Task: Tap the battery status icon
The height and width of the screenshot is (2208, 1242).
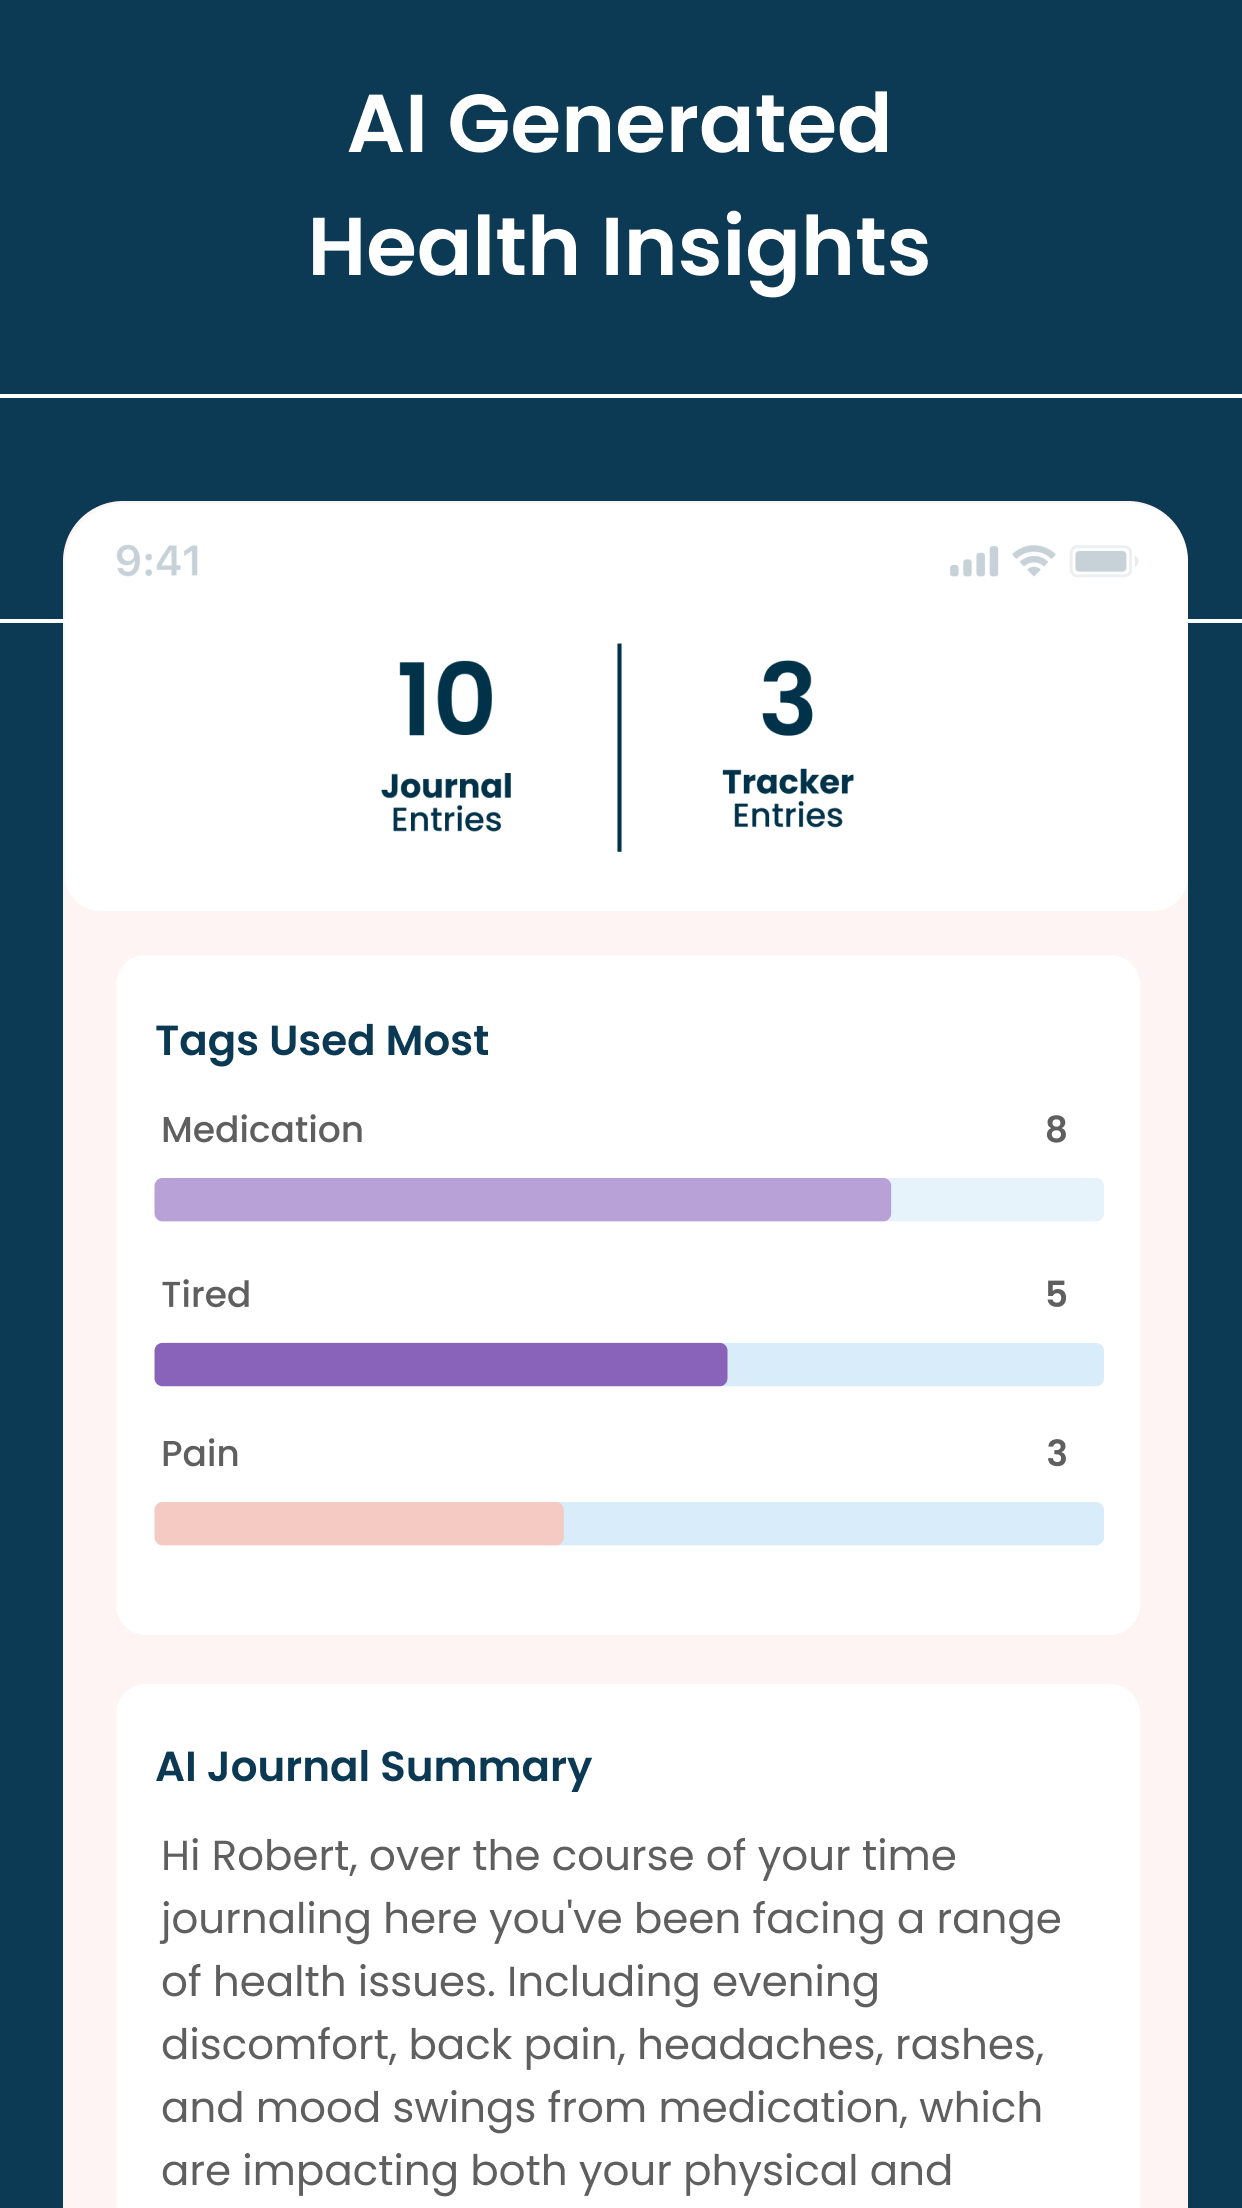Action: click(x=1104, y=561)
